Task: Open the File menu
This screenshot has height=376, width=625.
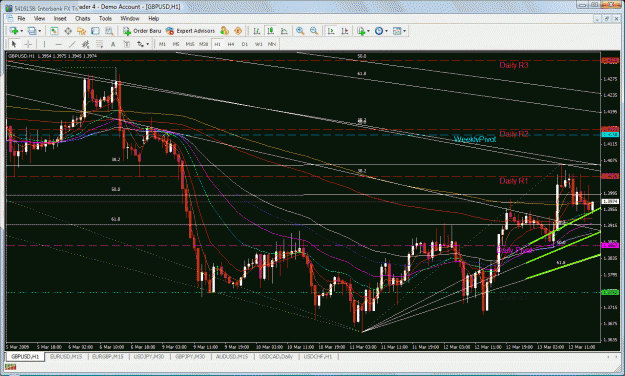Action: [21, 18]
